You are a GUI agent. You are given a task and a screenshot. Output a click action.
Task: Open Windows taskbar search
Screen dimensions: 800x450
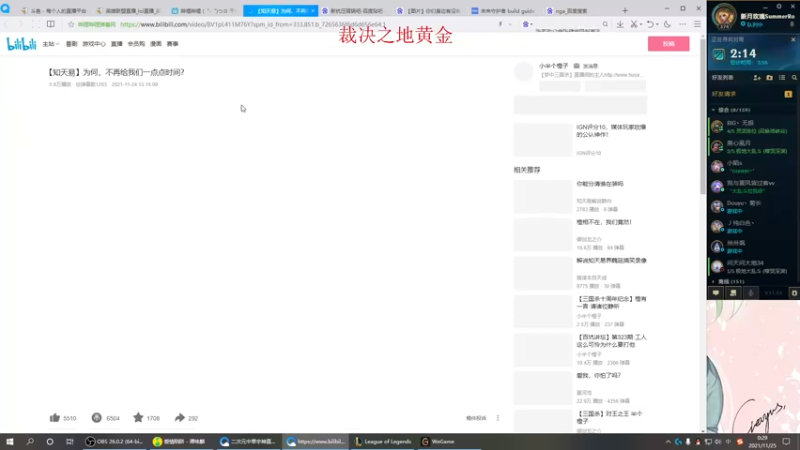tap(30, 441)
